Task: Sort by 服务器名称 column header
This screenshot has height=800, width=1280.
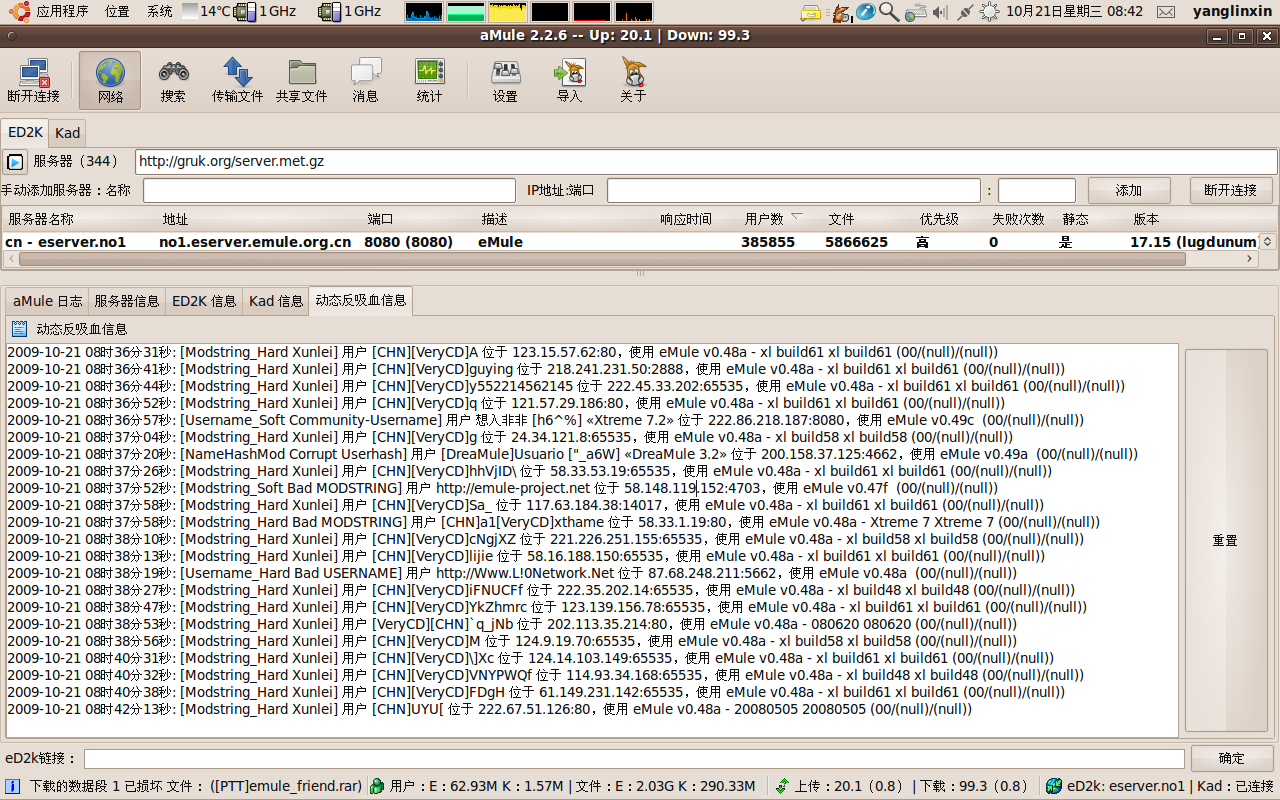Action: point(80,219)
